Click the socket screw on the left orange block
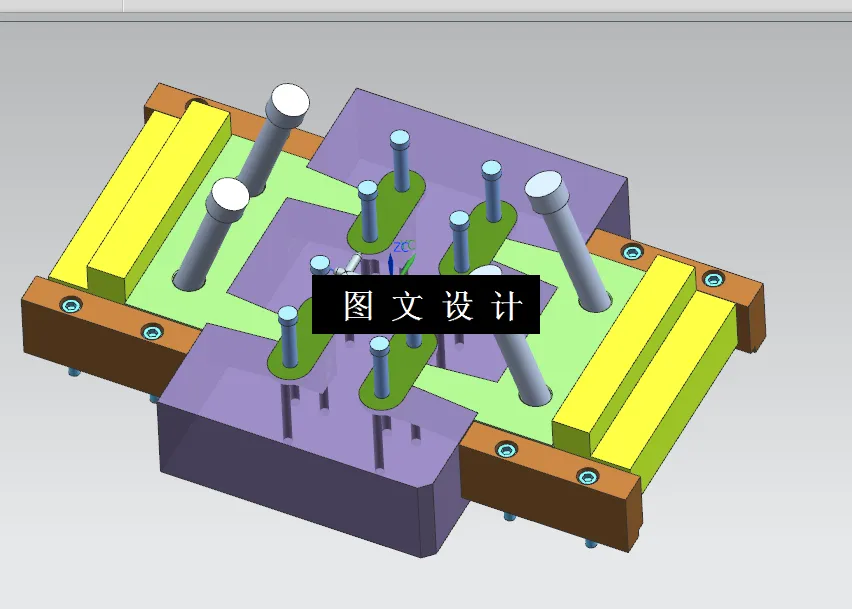Image resolution: width=852 pixels, height=609 pixels. 70,305
